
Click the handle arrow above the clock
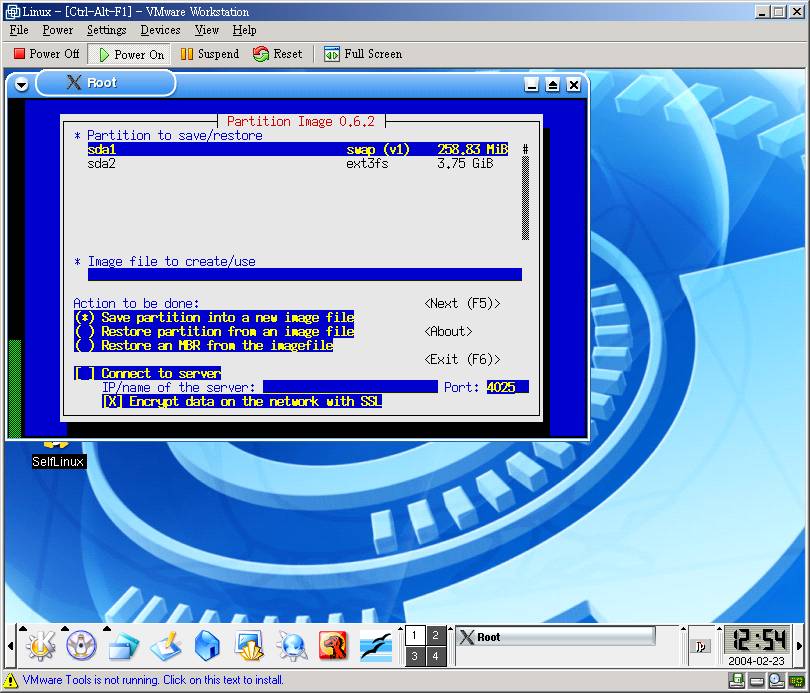coord(719,628)
